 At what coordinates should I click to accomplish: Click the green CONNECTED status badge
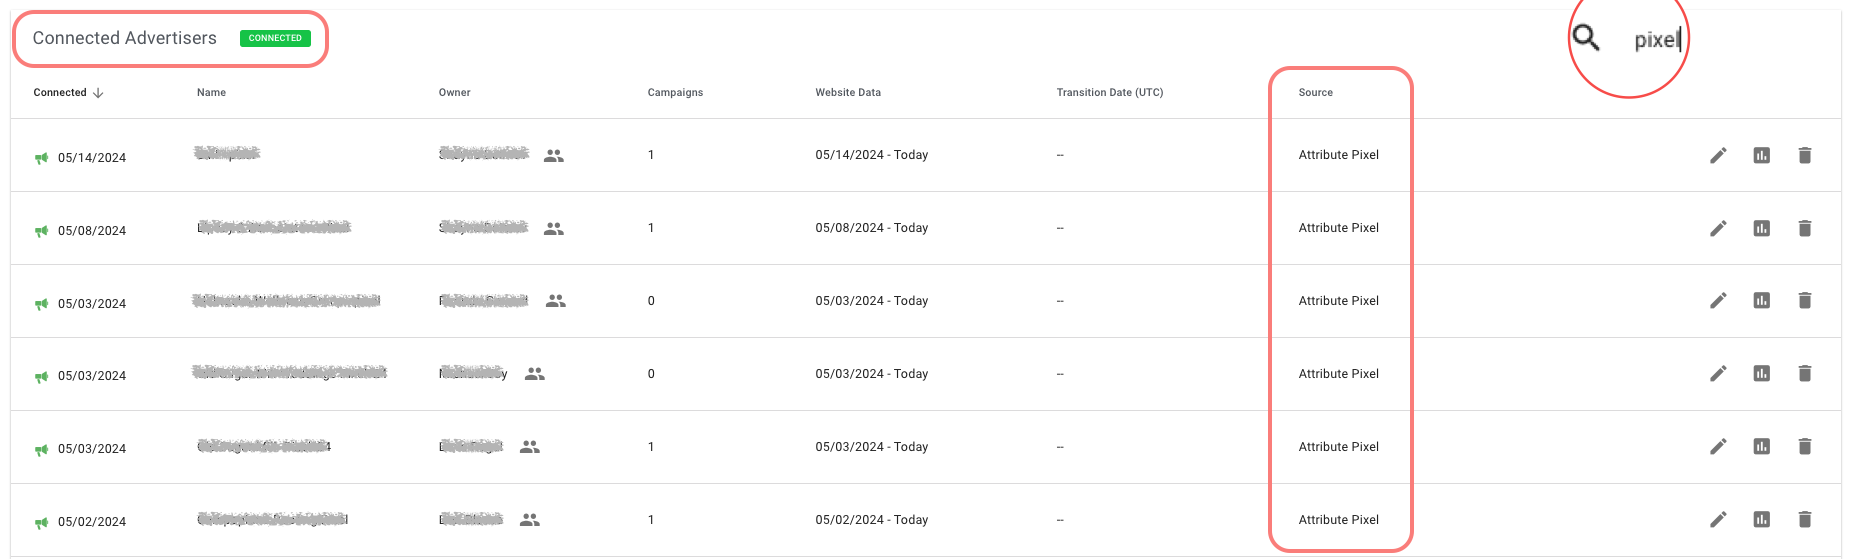pos(275,38)
